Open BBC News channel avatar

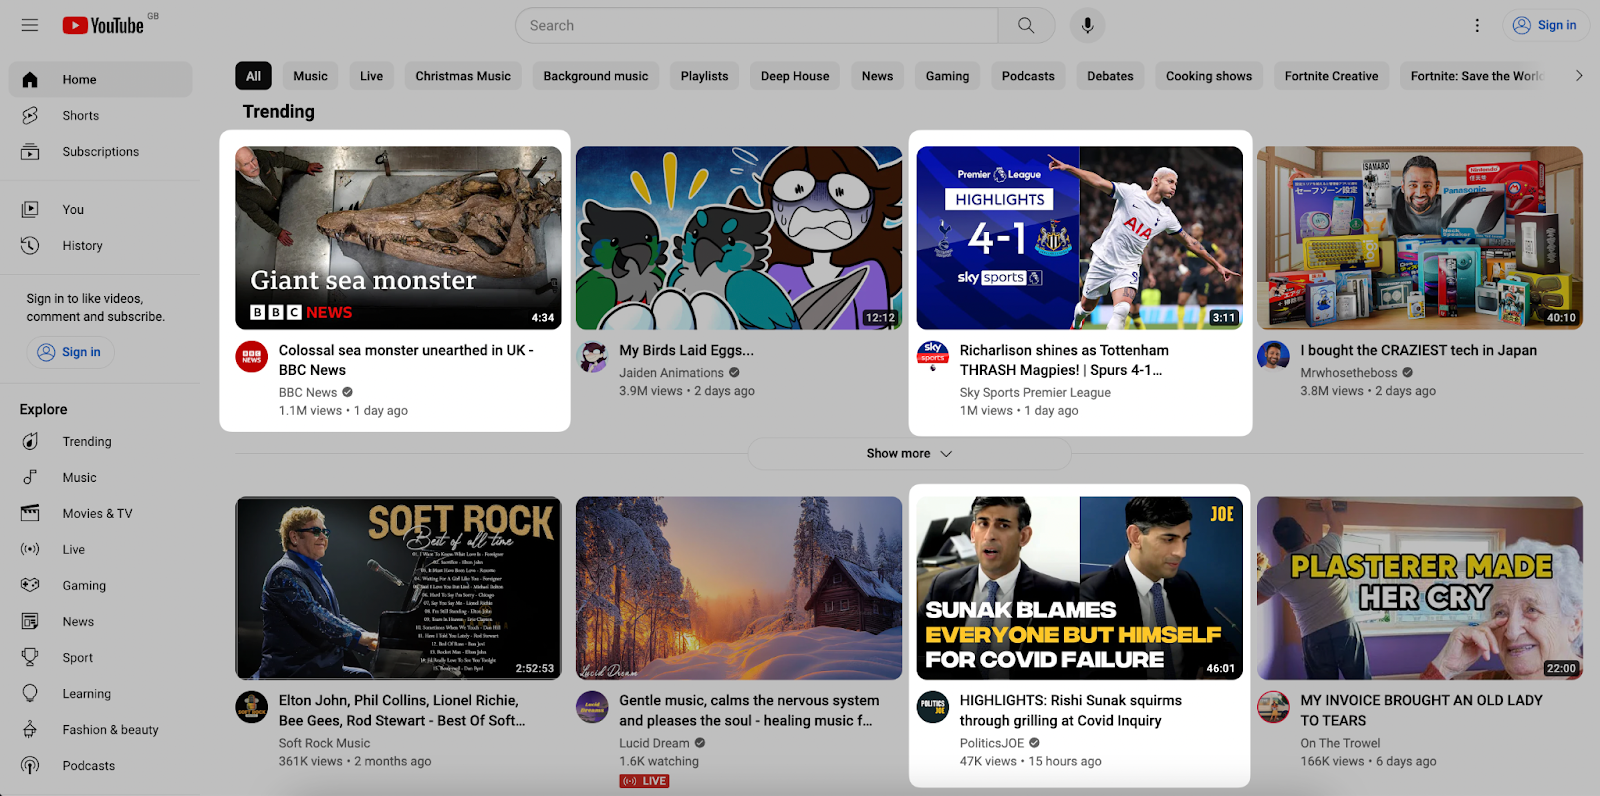pos(252,357)
